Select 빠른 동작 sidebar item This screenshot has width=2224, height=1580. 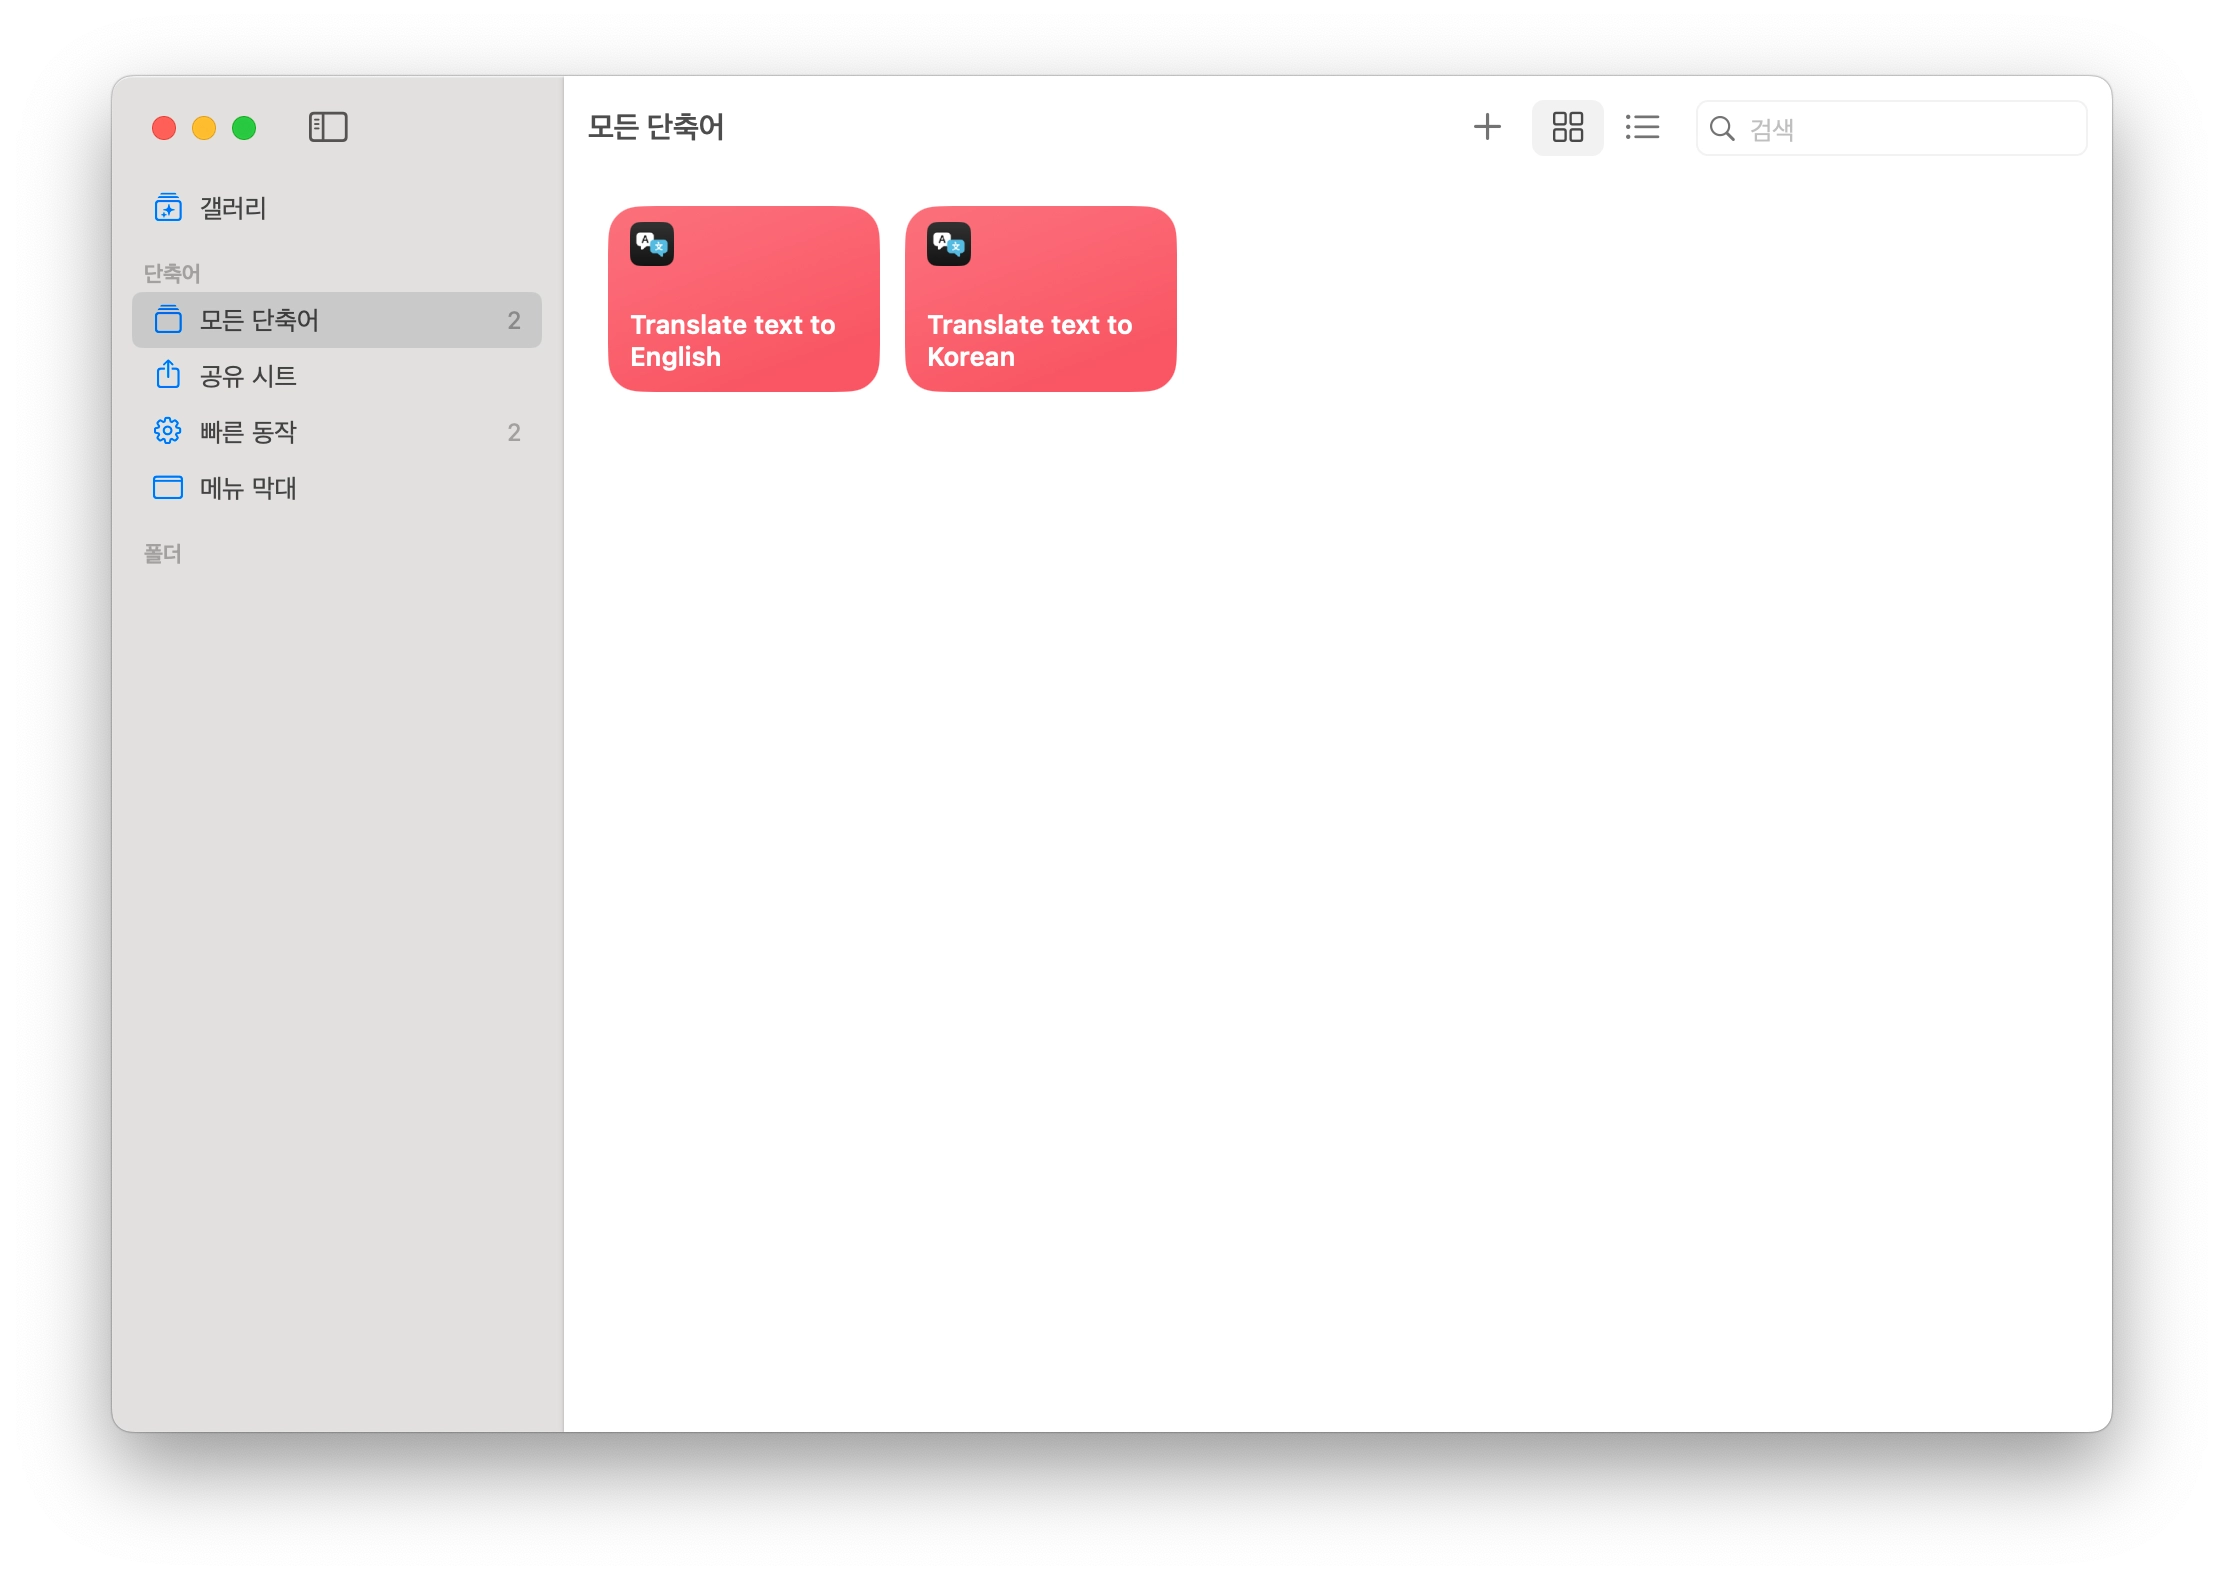248,432
